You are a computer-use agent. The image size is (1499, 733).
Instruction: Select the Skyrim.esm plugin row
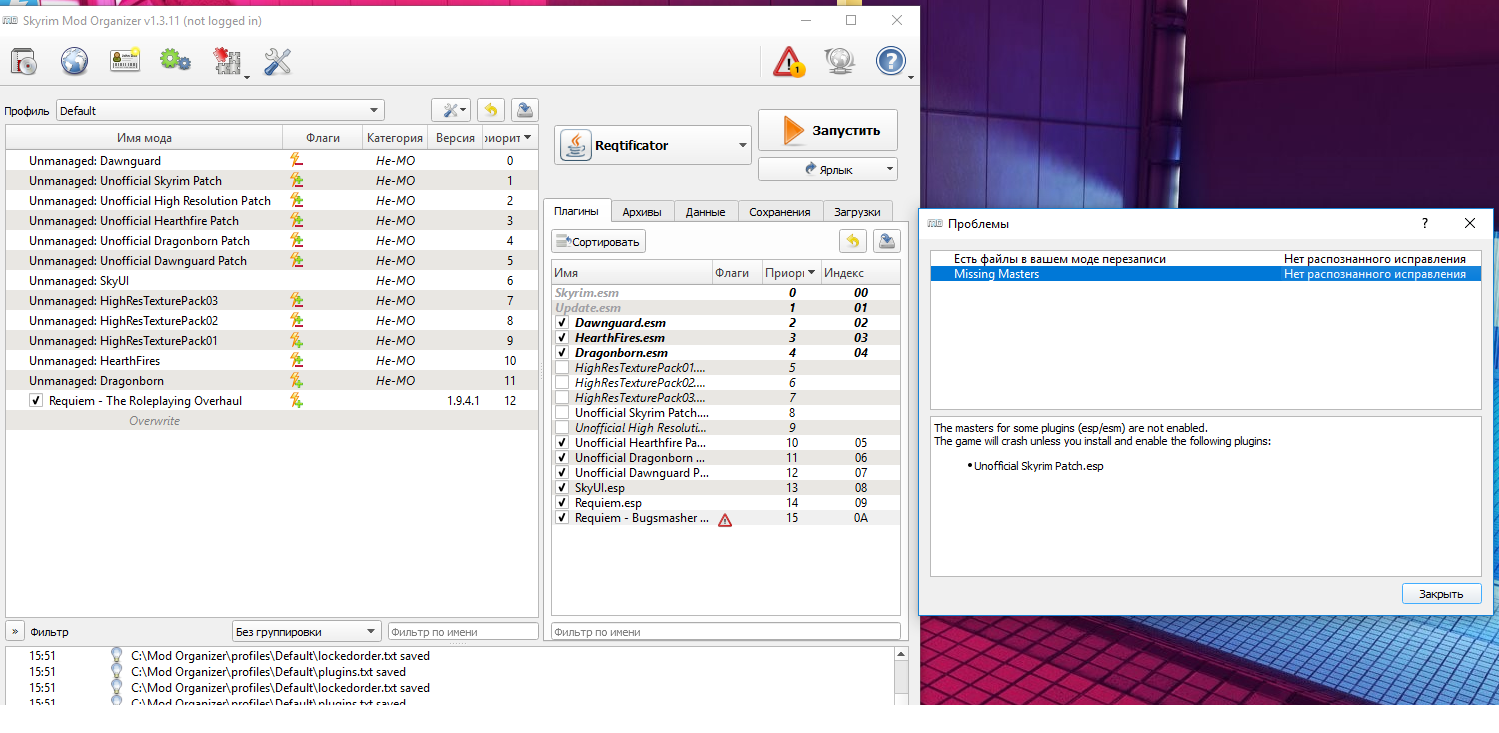point(726,293)
